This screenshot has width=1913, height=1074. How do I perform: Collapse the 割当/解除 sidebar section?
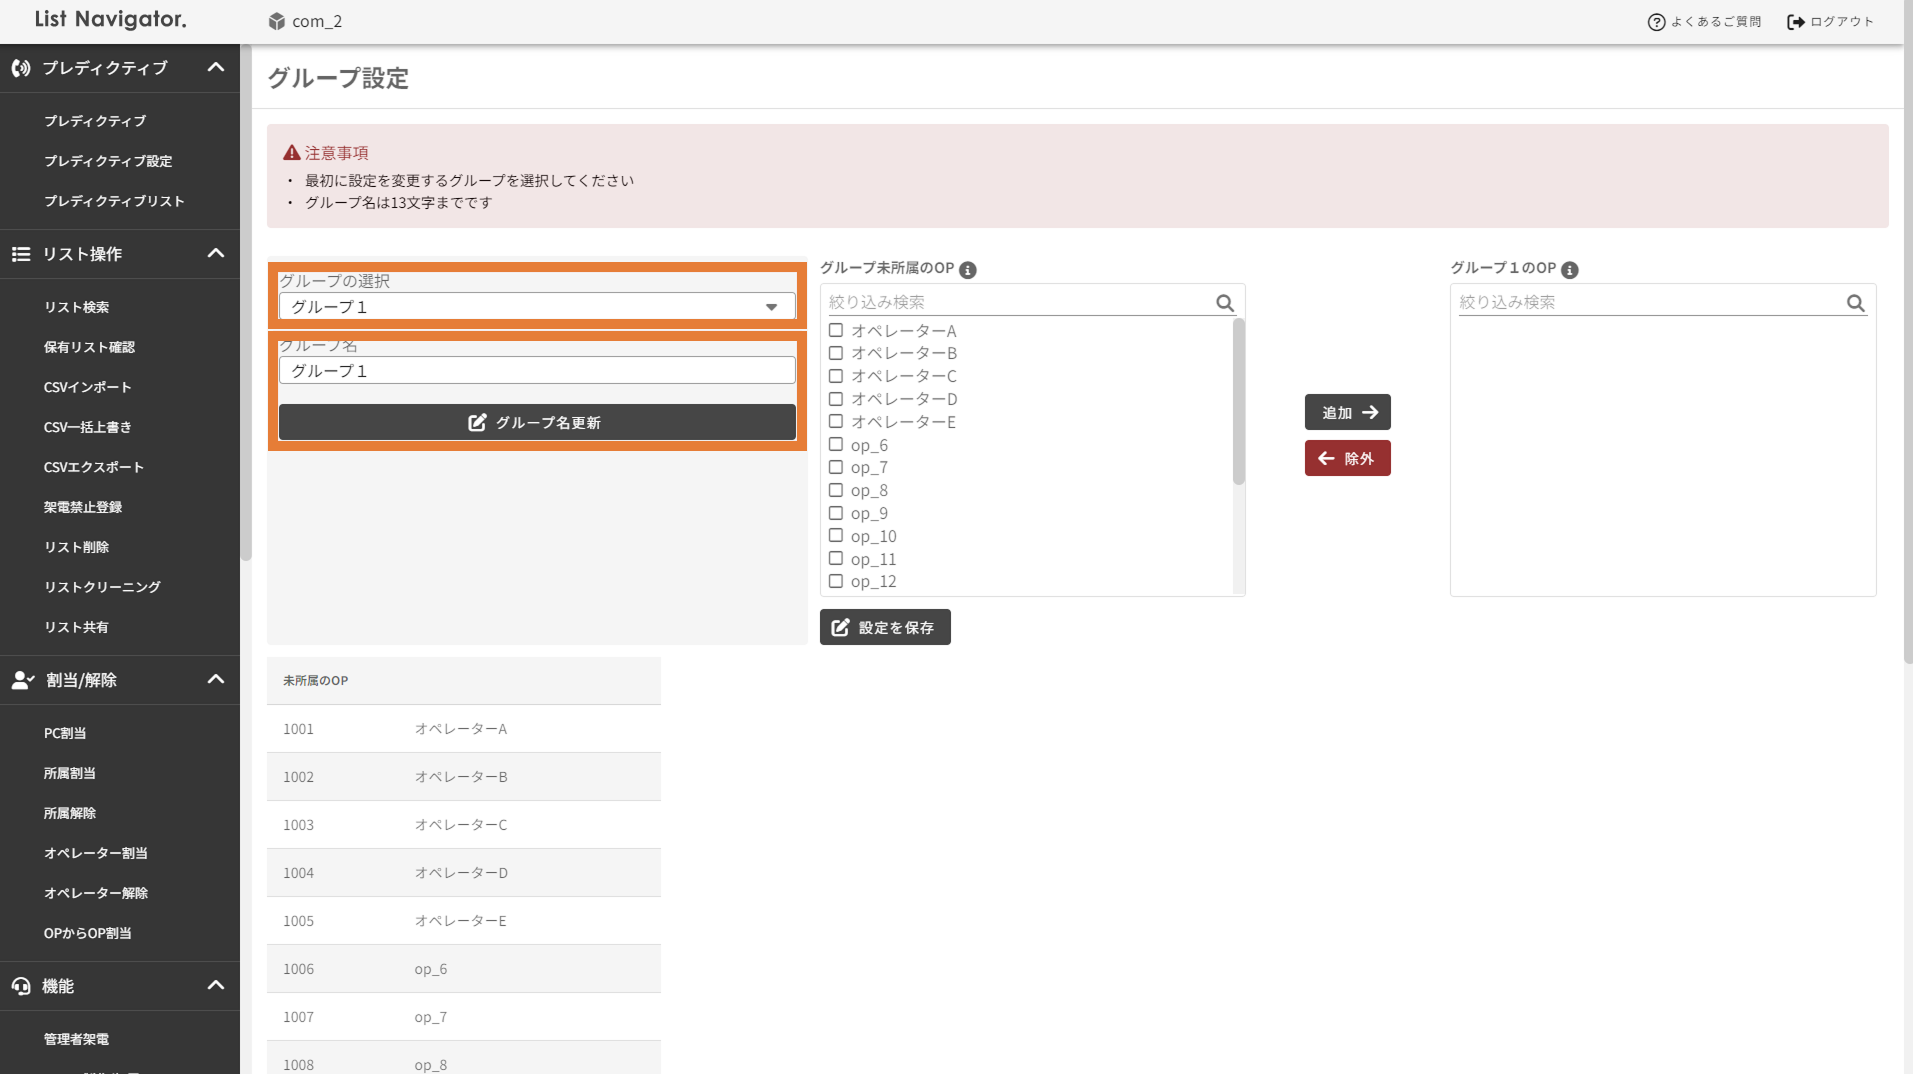point(215,680)
